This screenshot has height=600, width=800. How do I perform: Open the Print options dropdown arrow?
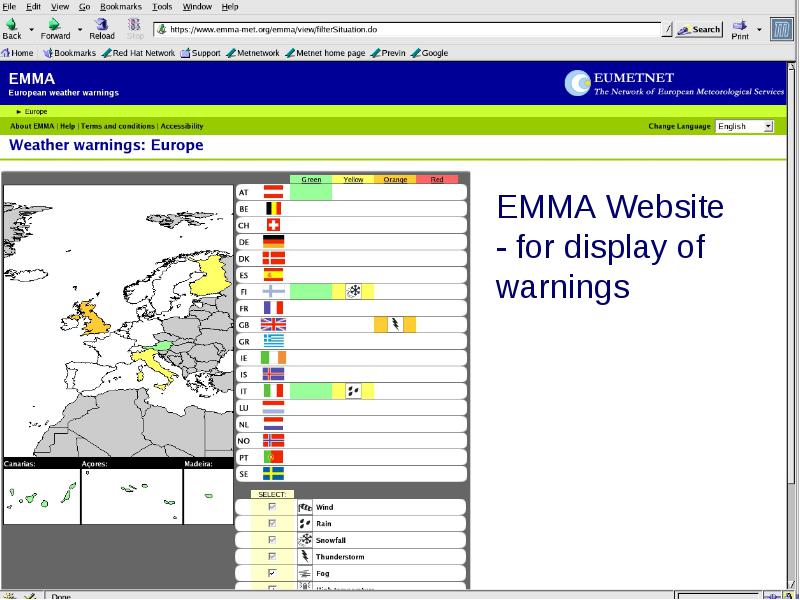(759, 30)
